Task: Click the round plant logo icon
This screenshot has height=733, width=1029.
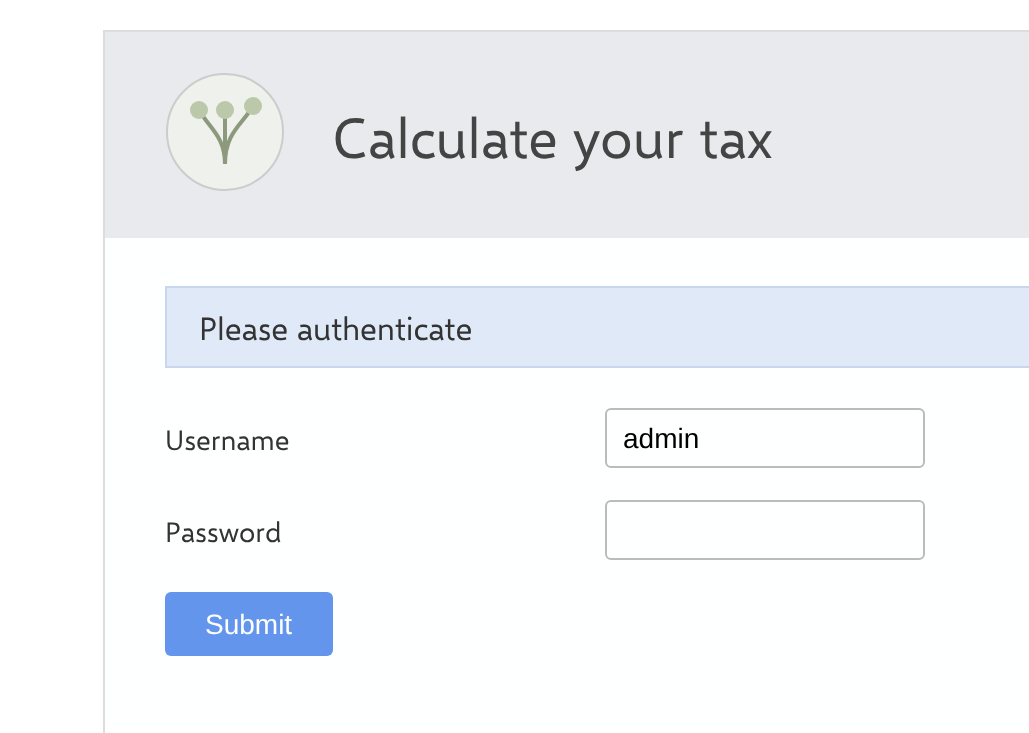Action: 225,132
